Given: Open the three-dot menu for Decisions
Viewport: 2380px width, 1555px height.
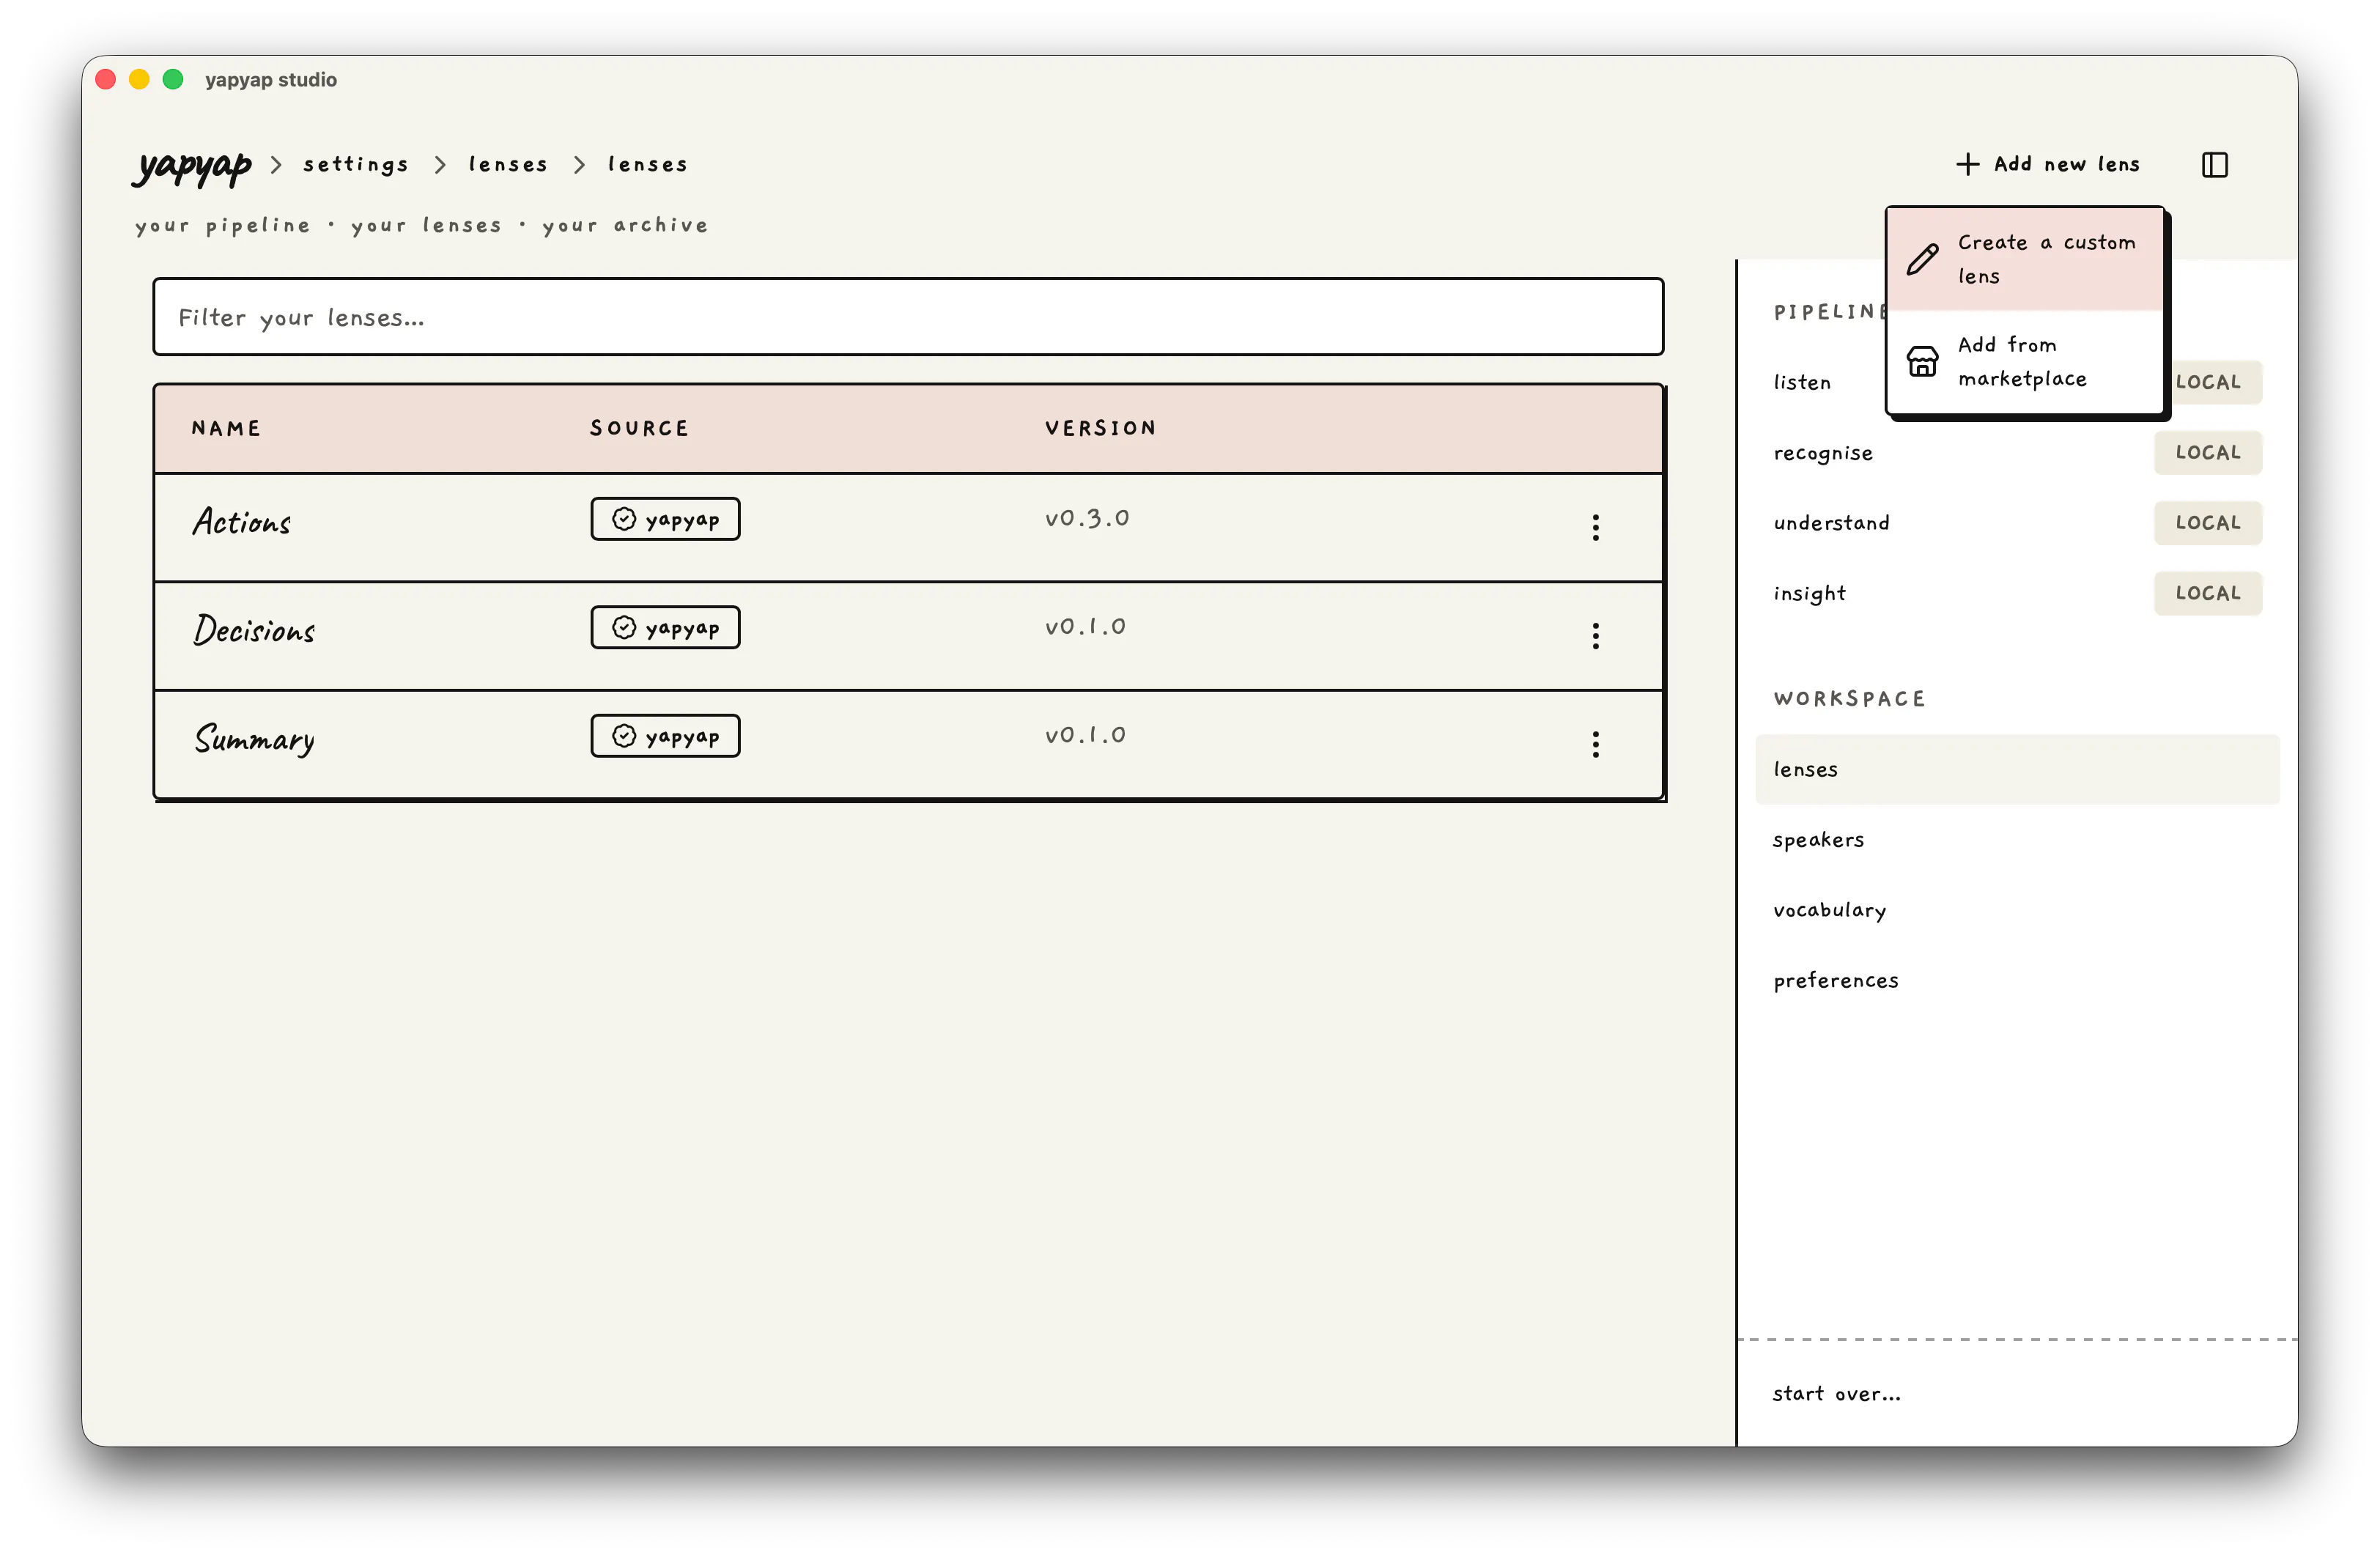Looking at the screenshot, I should pos(1595,636).
